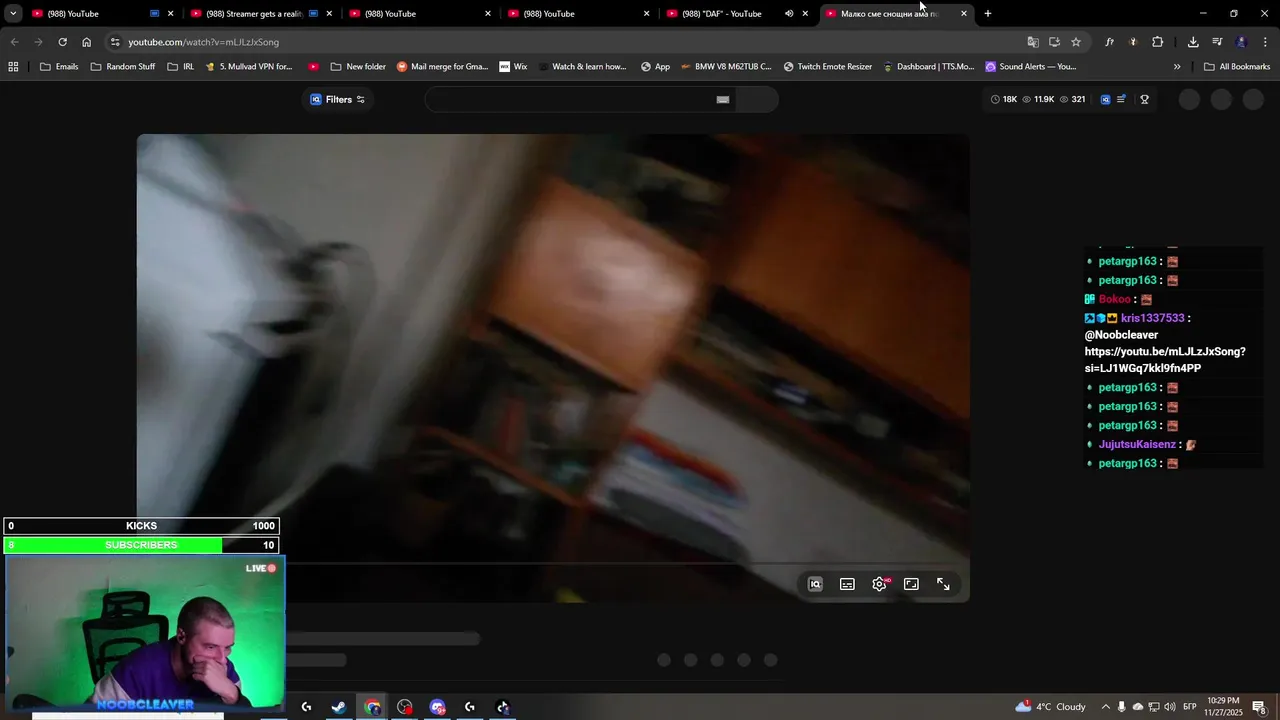
Task: Open the Extensions puzzle icon
Action: (x=1158, y=42)
